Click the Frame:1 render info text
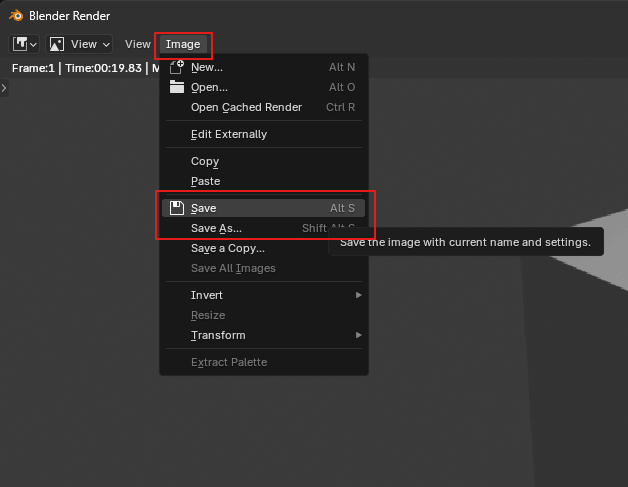This screenshot has width=628, height=487. point(85,68)
